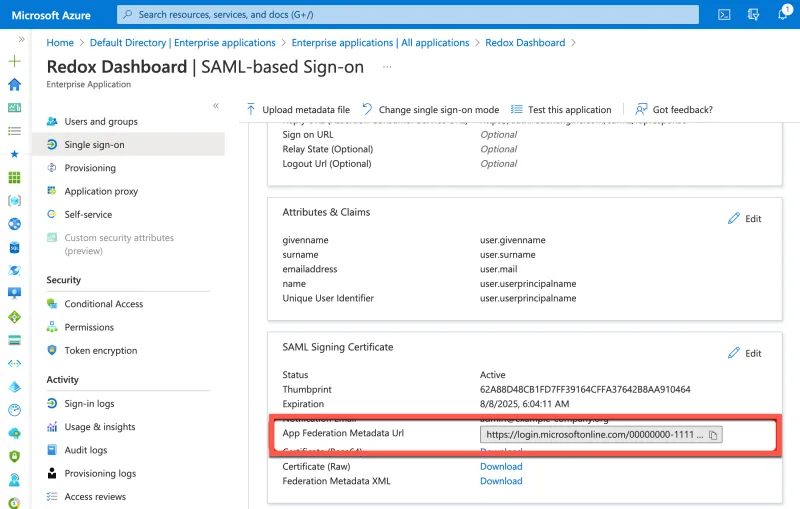
Task: Open Provisioning logs menu item
Action: 128,473
